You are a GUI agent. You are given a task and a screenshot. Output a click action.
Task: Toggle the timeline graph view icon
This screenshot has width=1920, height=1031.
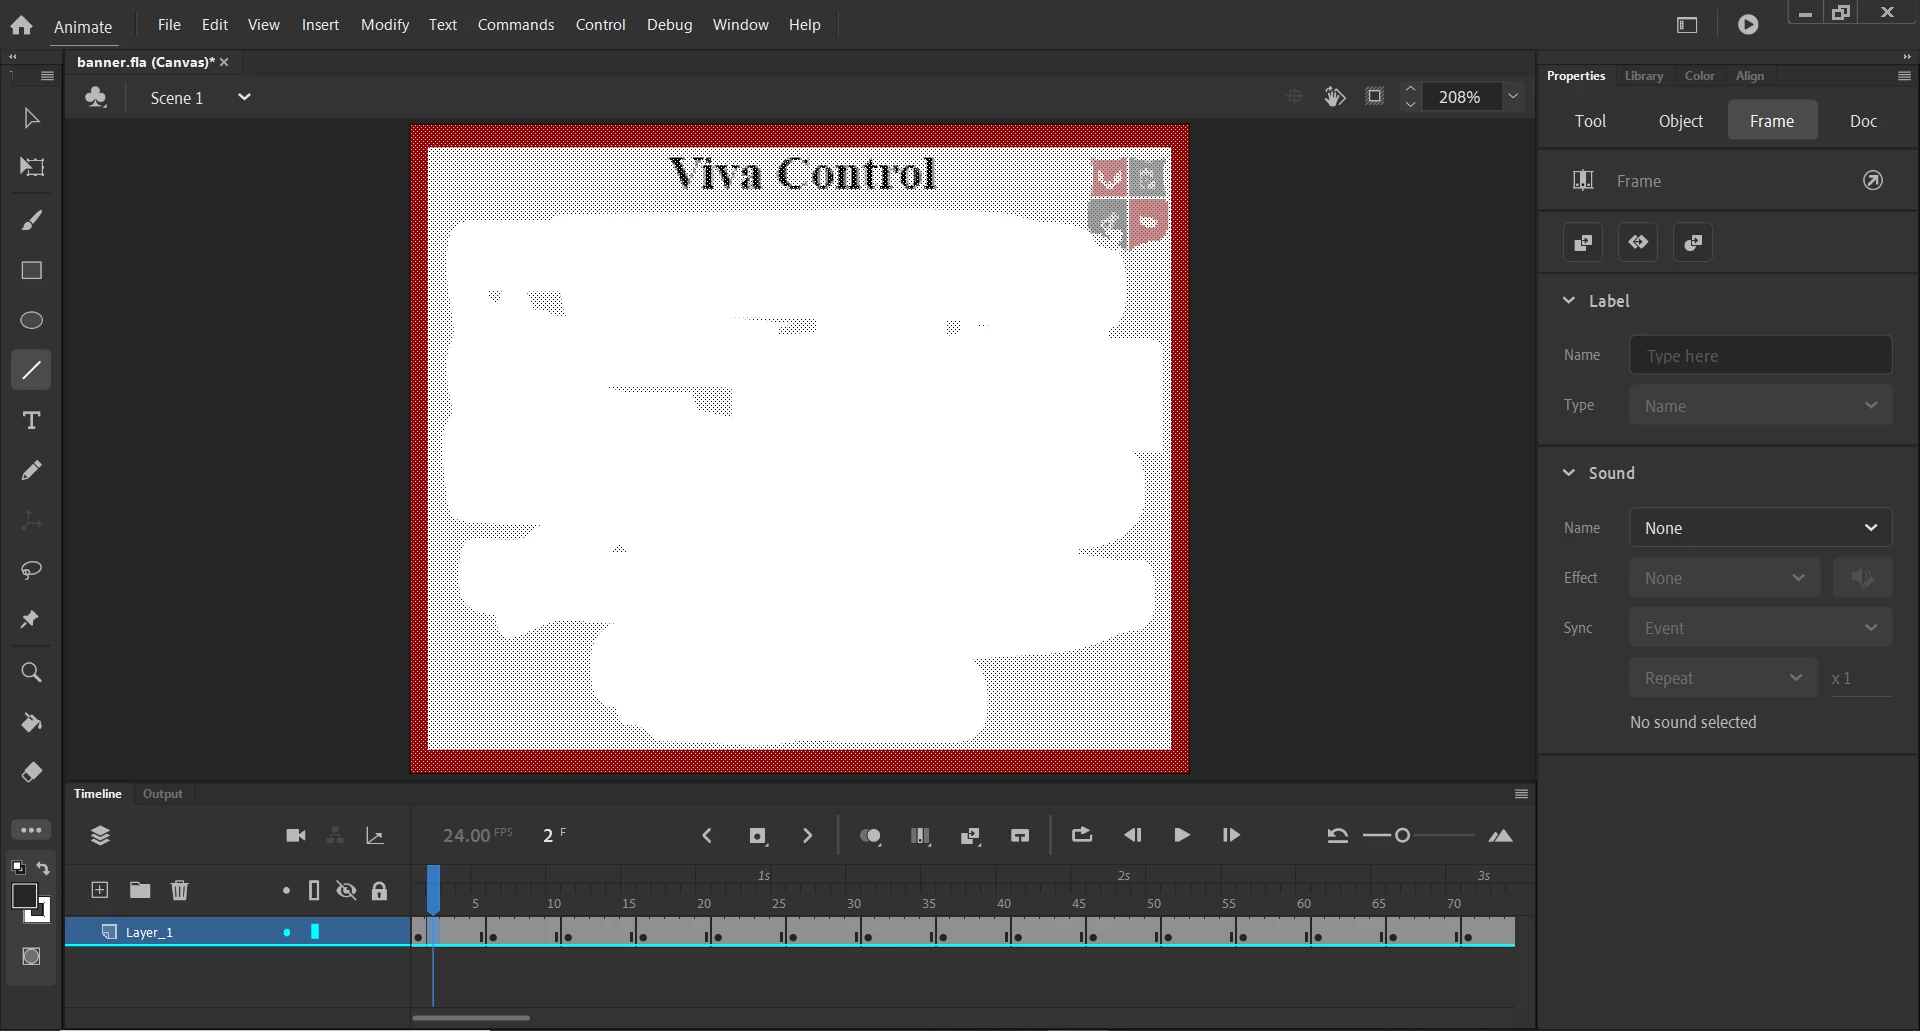(375, 836)
